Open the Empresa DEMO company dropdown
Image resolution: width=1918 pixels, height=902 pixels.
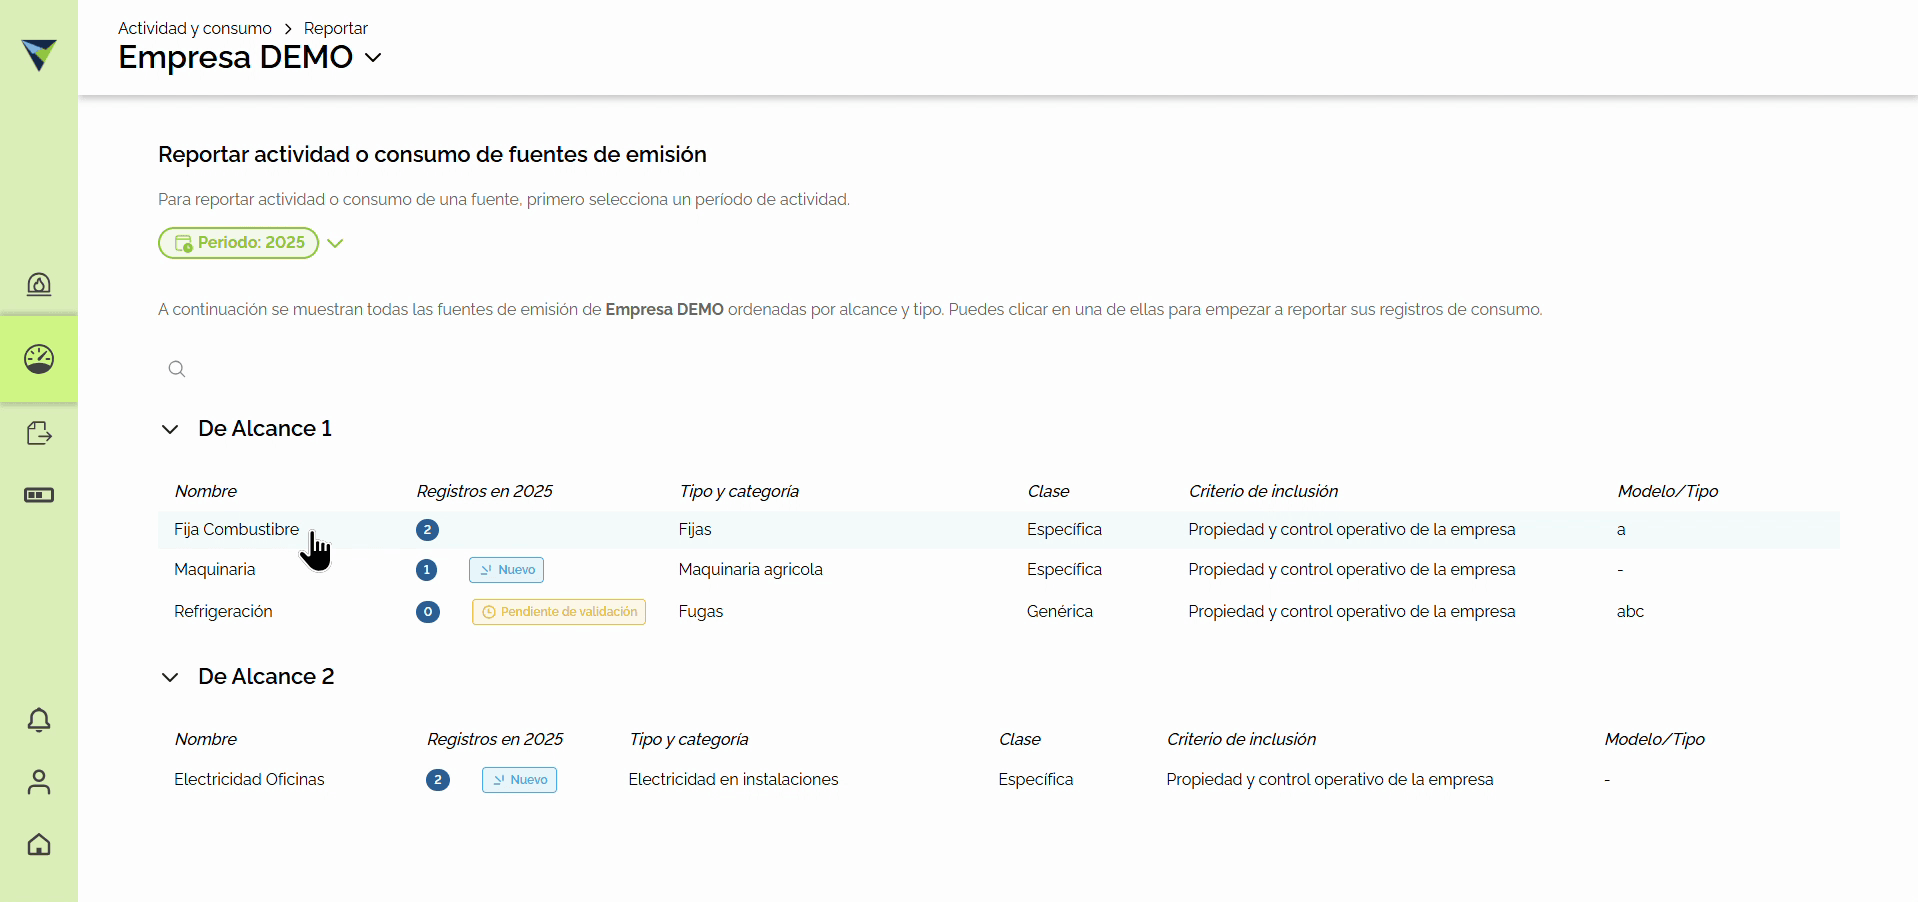pos(373,58)
